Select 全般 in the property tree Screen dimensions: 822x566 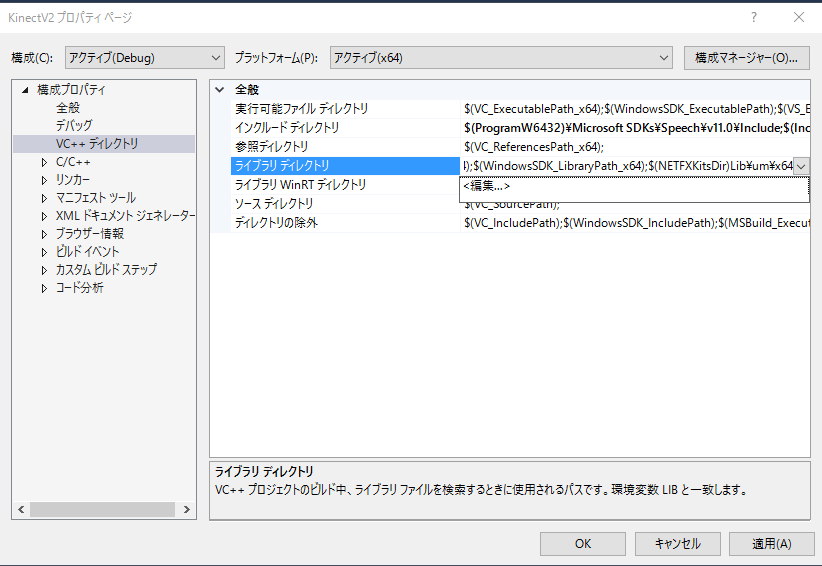point(68,108)
